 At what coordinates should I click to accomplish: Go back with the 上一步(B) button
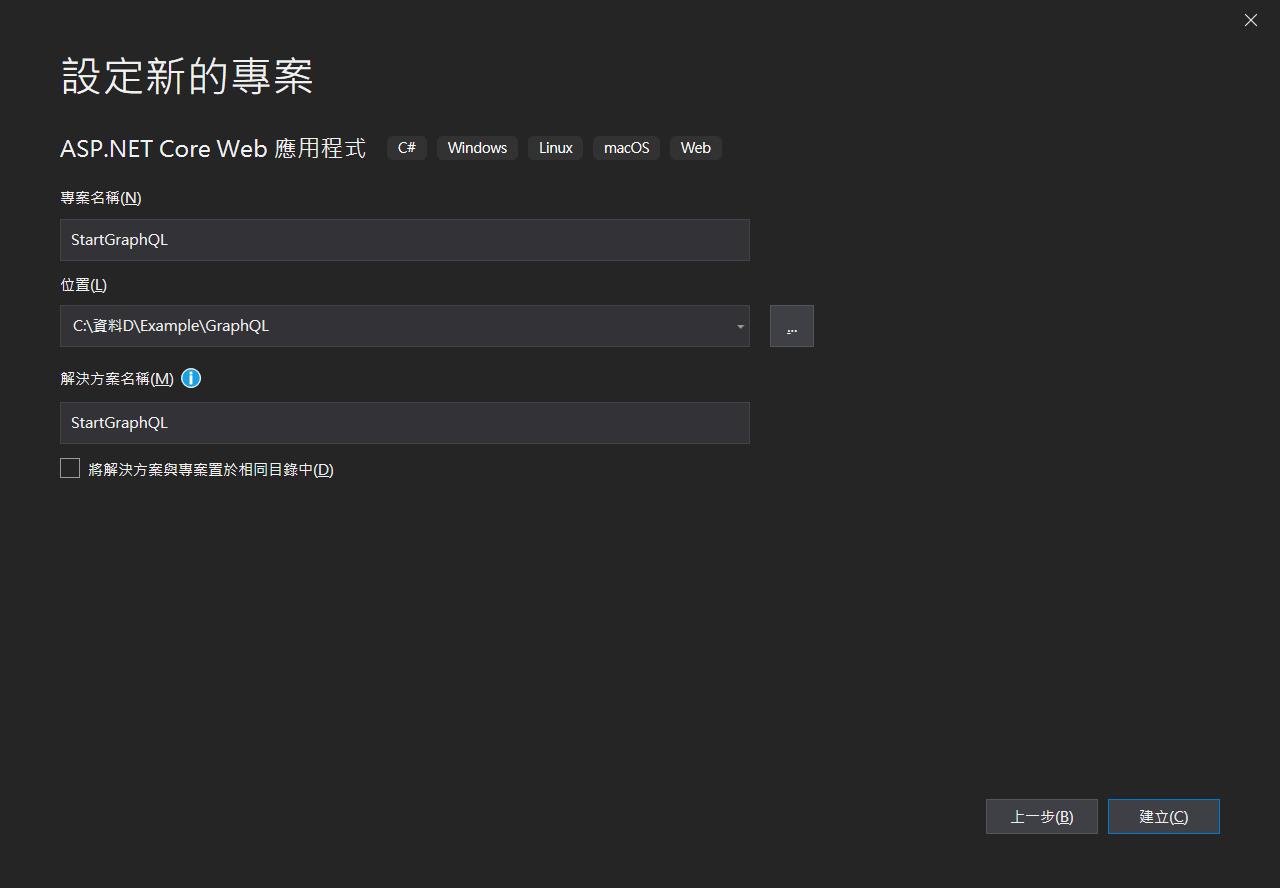click(1042, 816)
